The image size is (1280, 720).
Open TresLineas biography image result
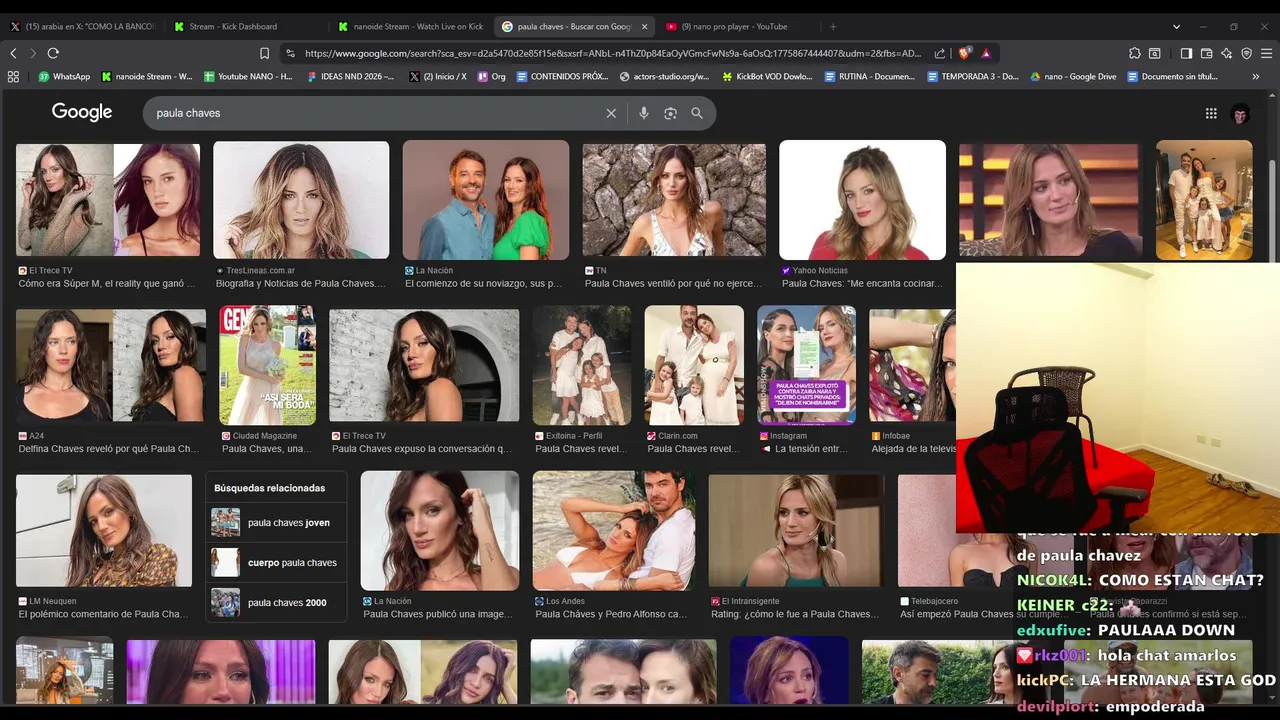[301, 200]
